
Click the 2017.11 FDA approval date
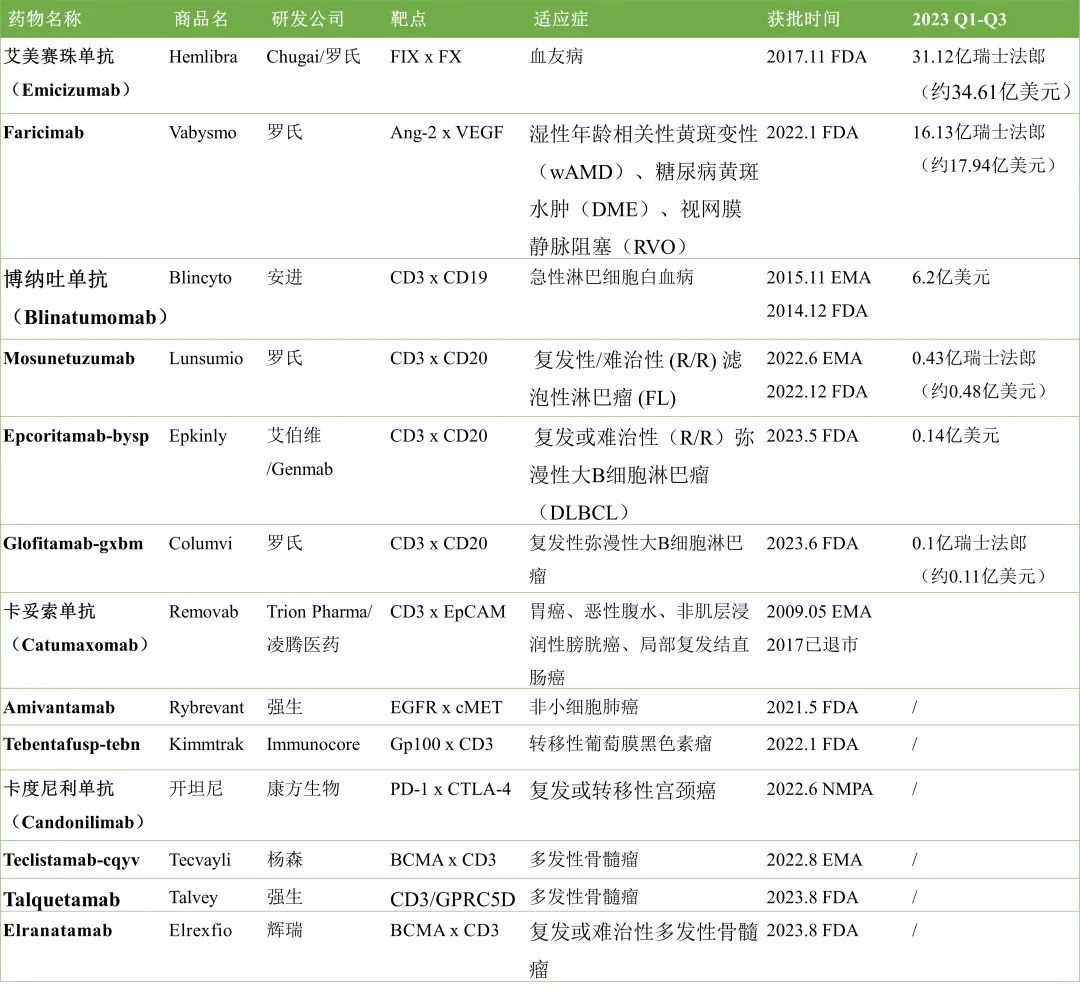coord(817,56)
